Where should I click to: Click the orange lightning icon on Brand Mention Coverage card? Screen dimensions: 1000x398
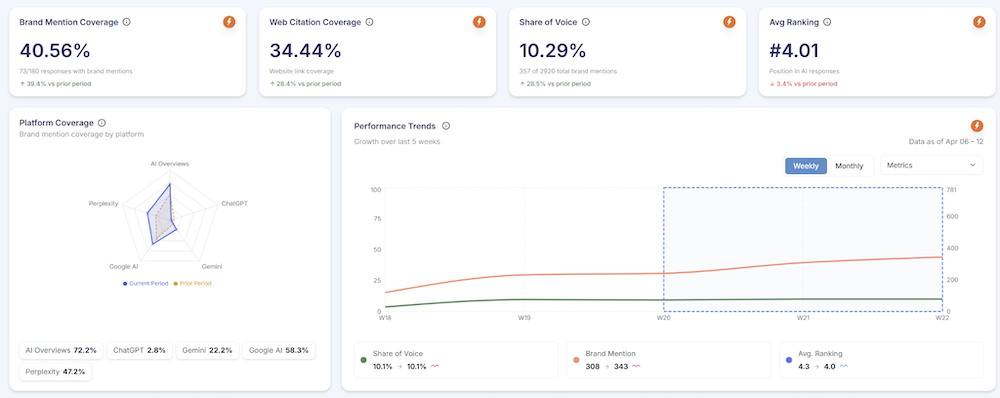click(x=229, y=22)
